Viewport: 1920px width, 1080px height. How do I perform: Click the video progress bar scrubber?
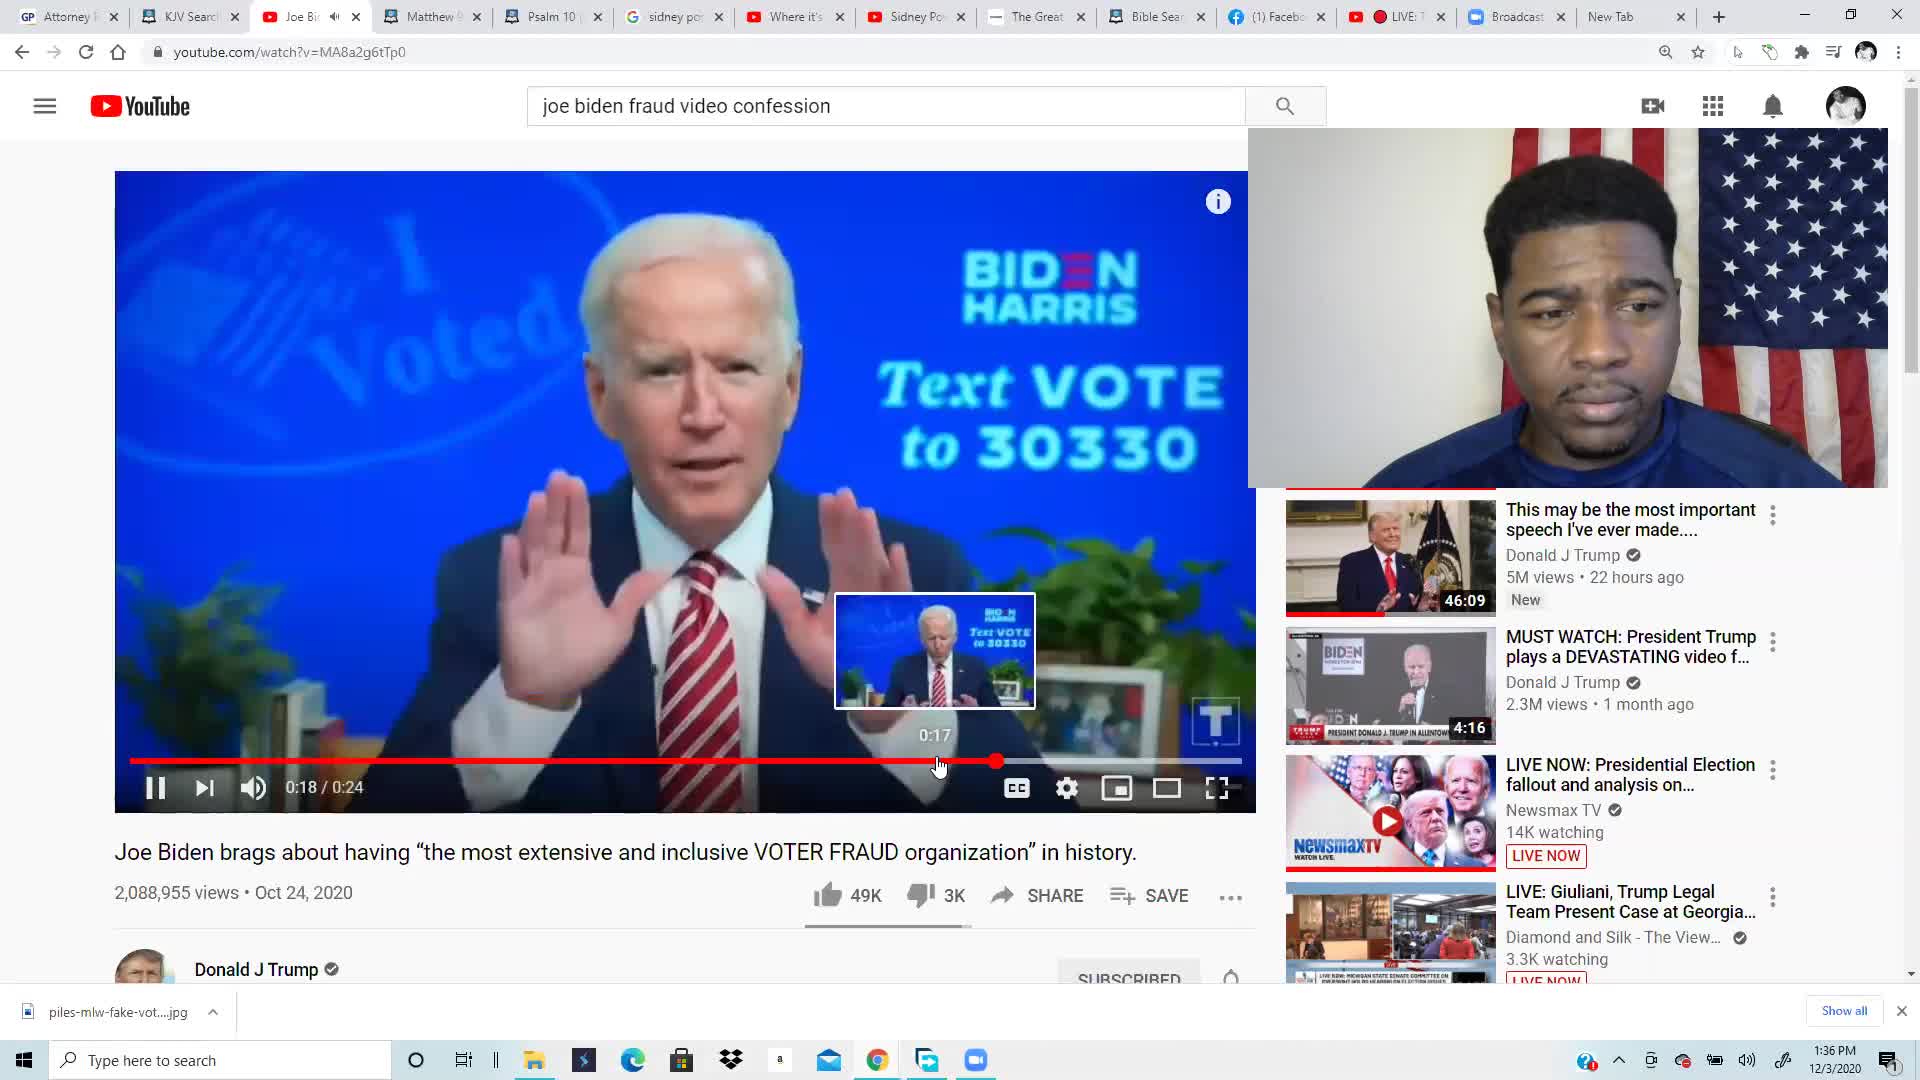[x=995, y=762]
